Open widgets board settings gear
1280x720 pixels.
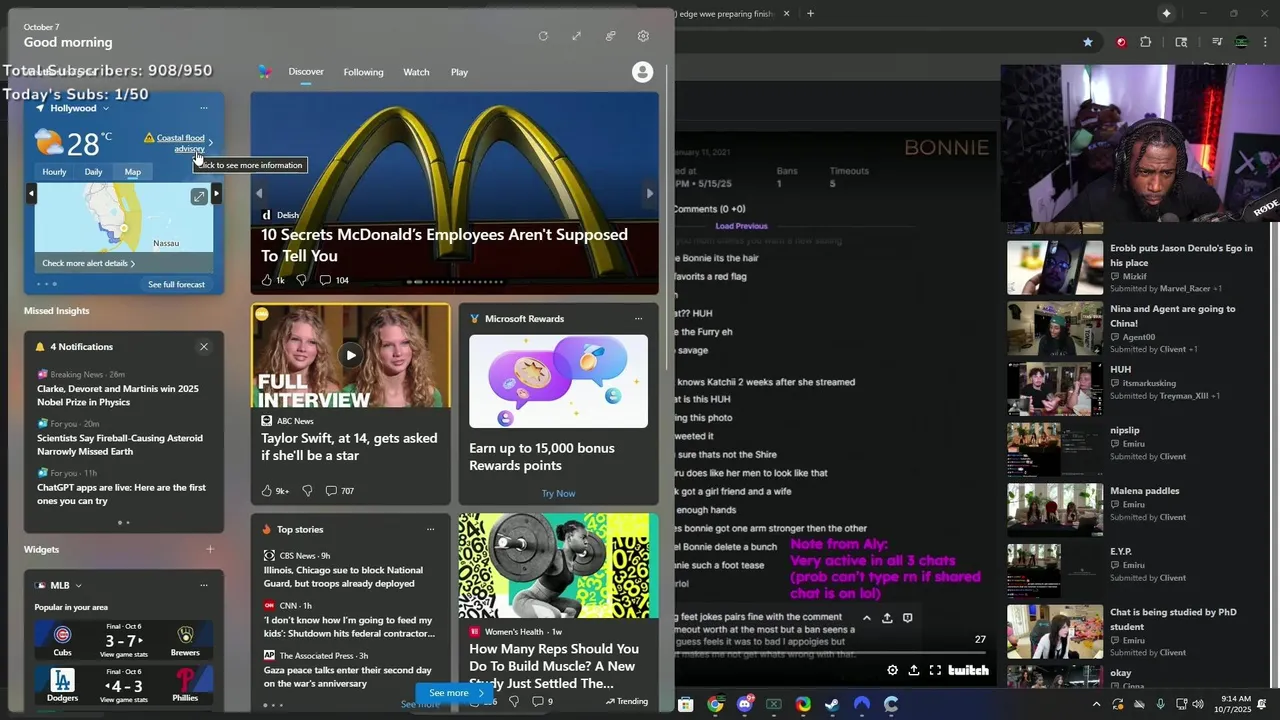click(643, 36)
